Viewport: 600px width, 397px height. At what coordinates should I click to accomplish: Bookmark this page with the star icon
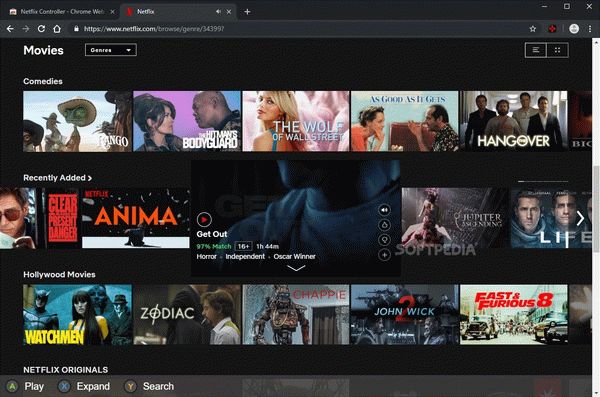(x=533, y=29)
